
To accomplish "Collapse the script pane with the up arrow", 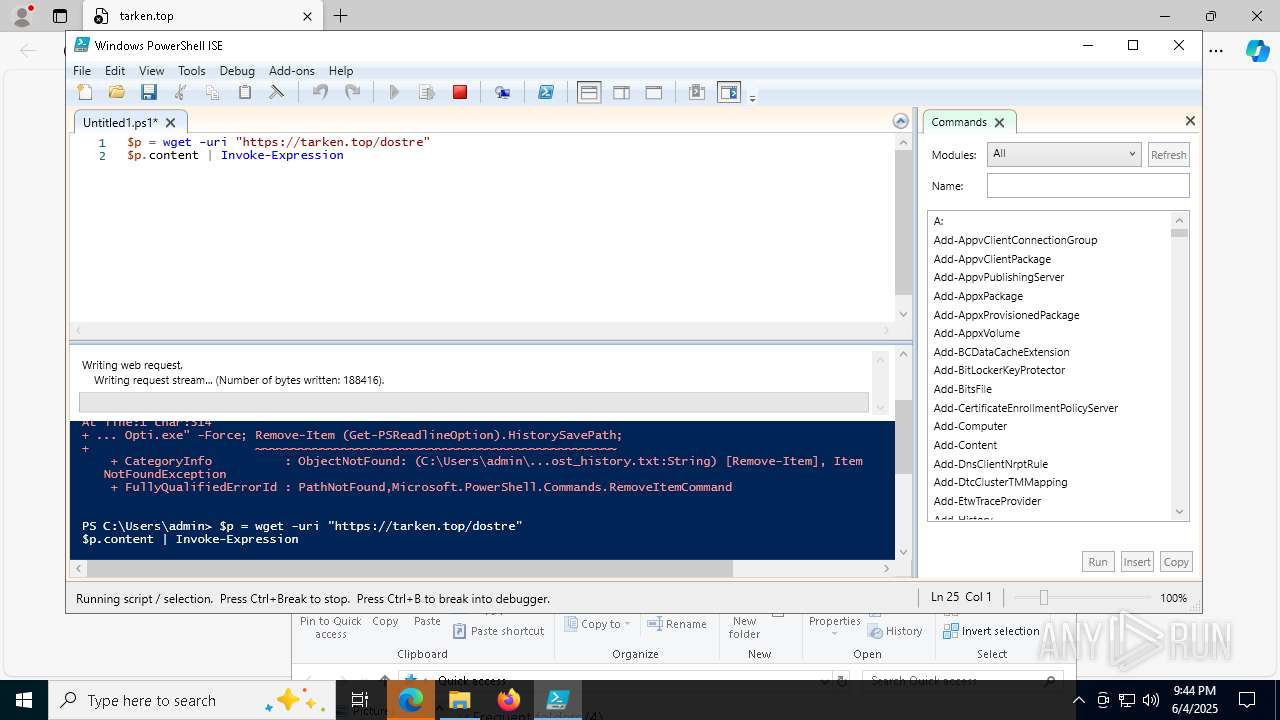I will coord(901,121).
